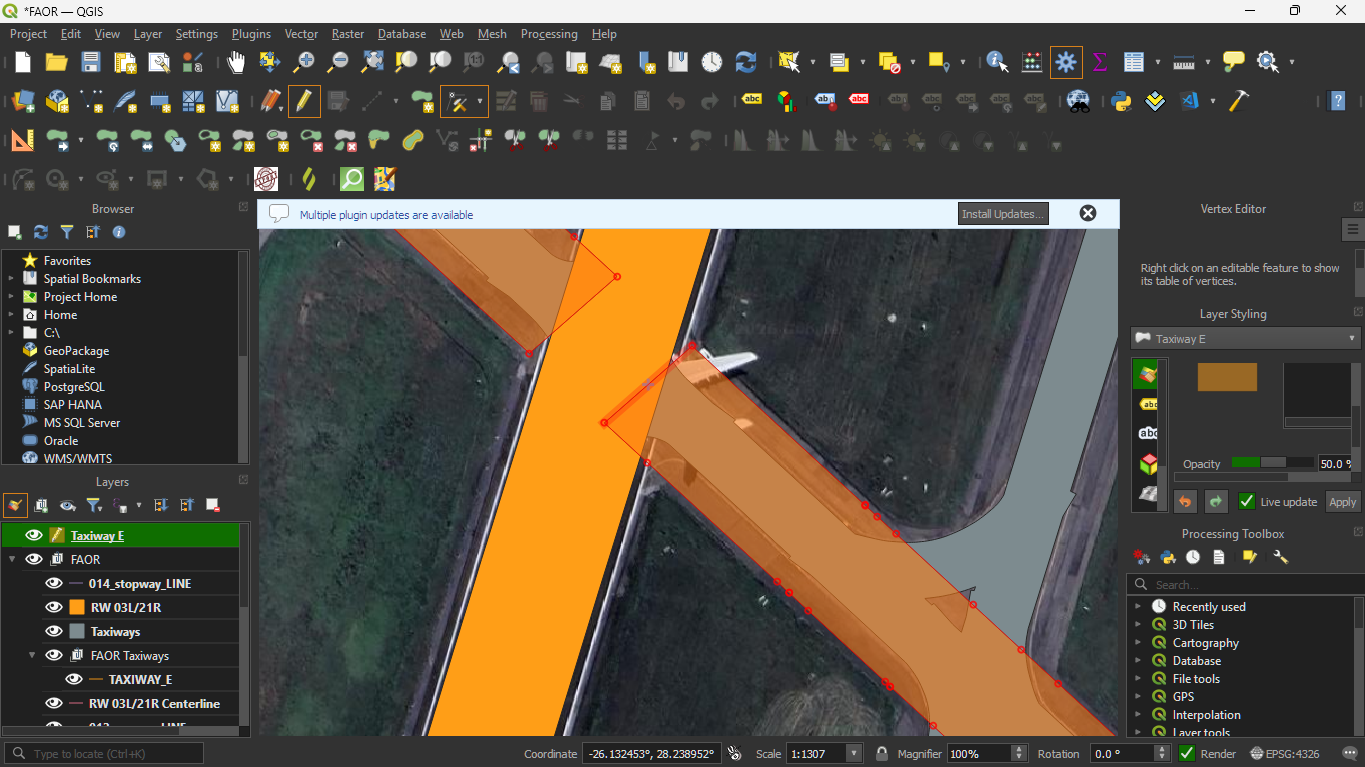
Task: Click the layer Opacity slider
Action: pyautogui.click(x=1272, y=463)
